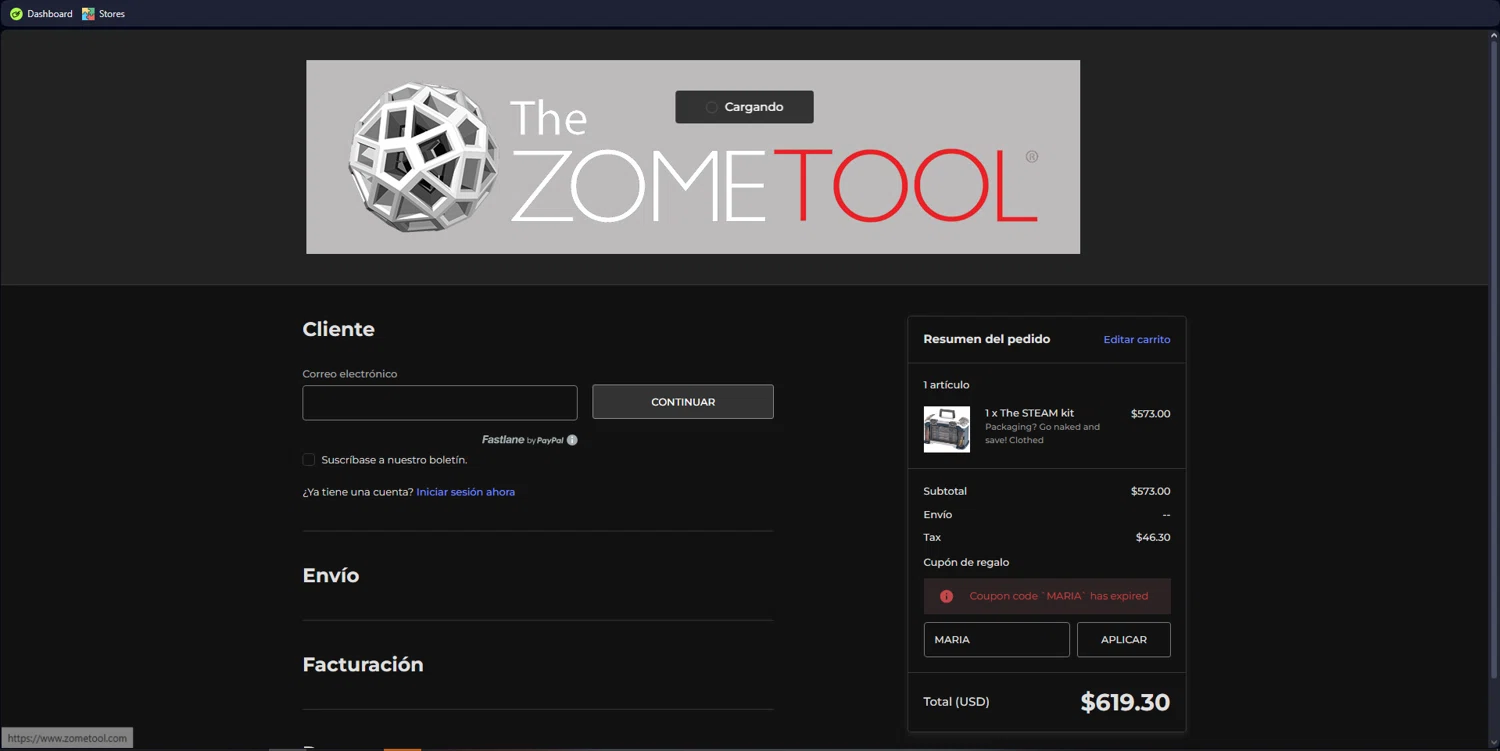Viewport: 1500px width, 751px height.
Task: Click the Cargando loading indicator
Action: pos(744,107)
